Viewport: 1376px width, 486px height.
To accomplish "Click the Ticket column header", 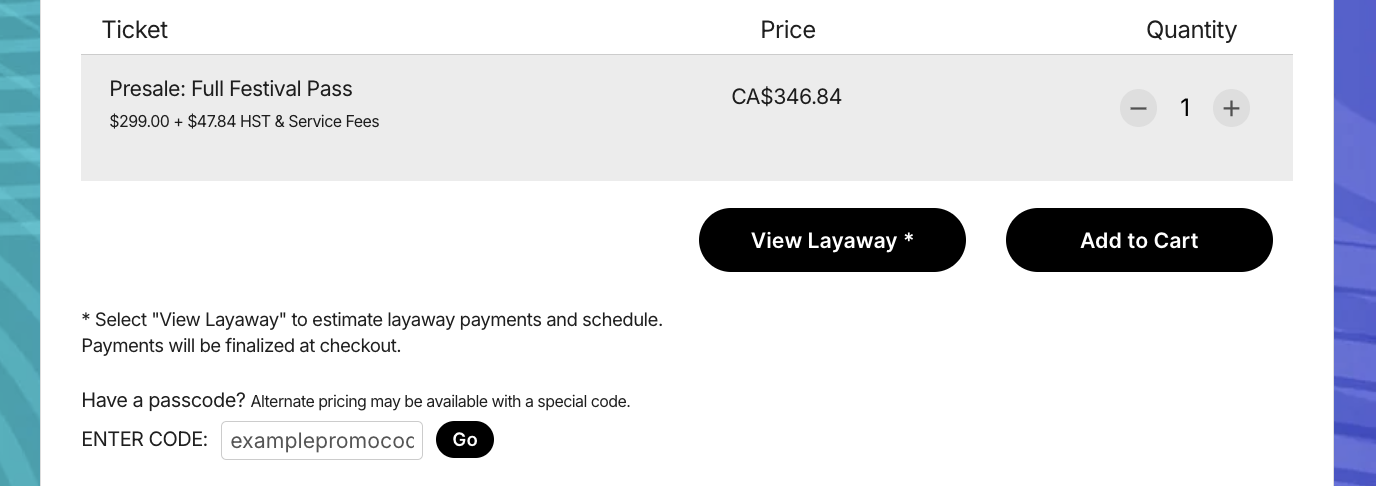I will coord(135,30).
